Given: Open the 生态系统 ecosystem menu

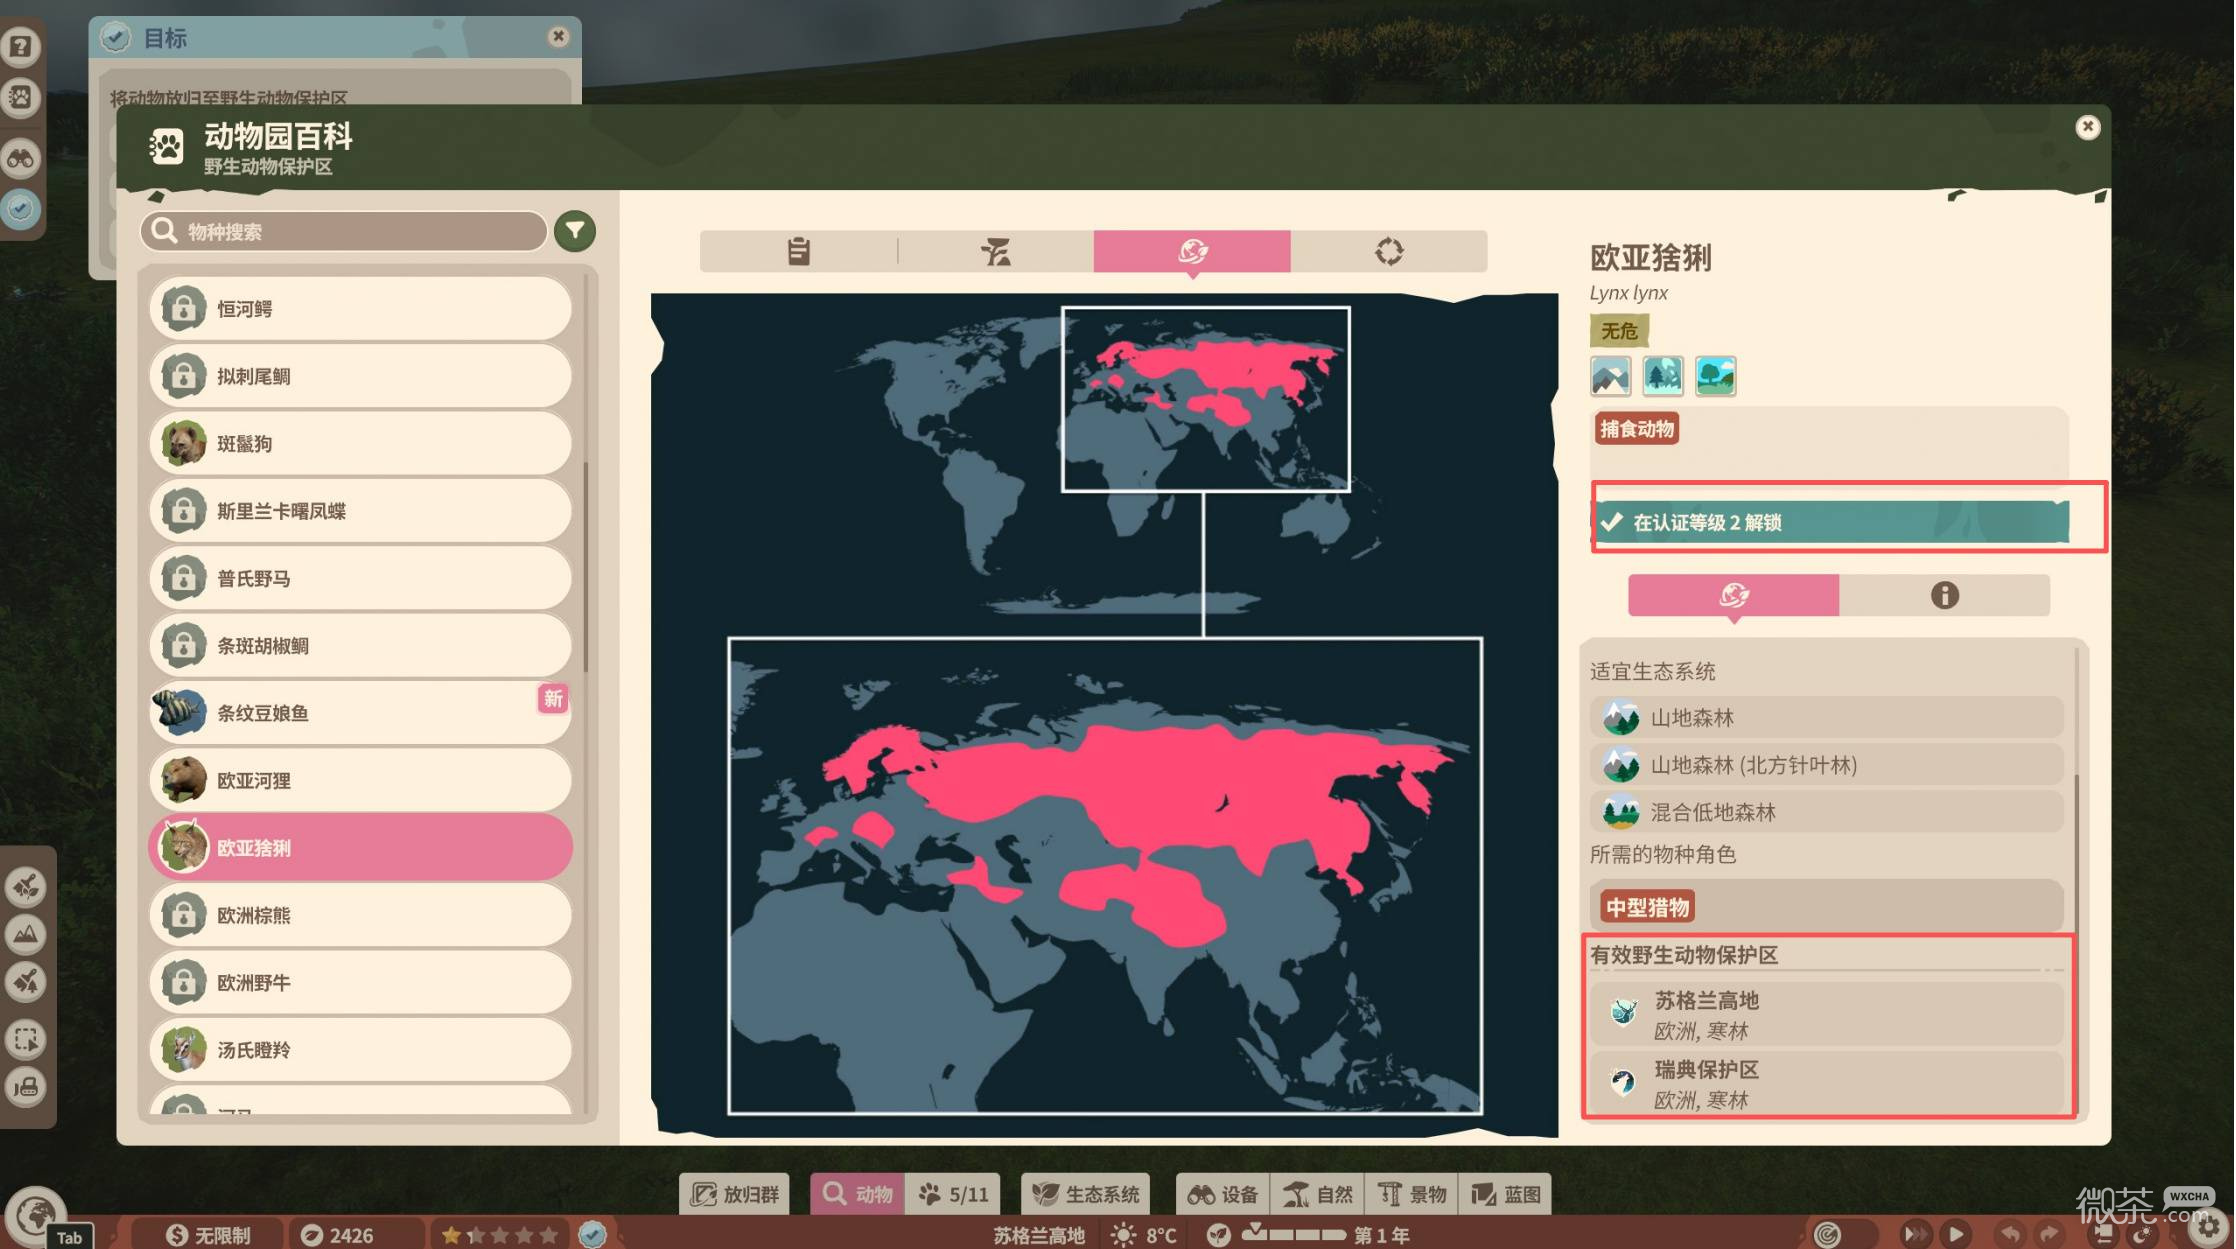Looking at the screenshot, I should 1086,1194.
